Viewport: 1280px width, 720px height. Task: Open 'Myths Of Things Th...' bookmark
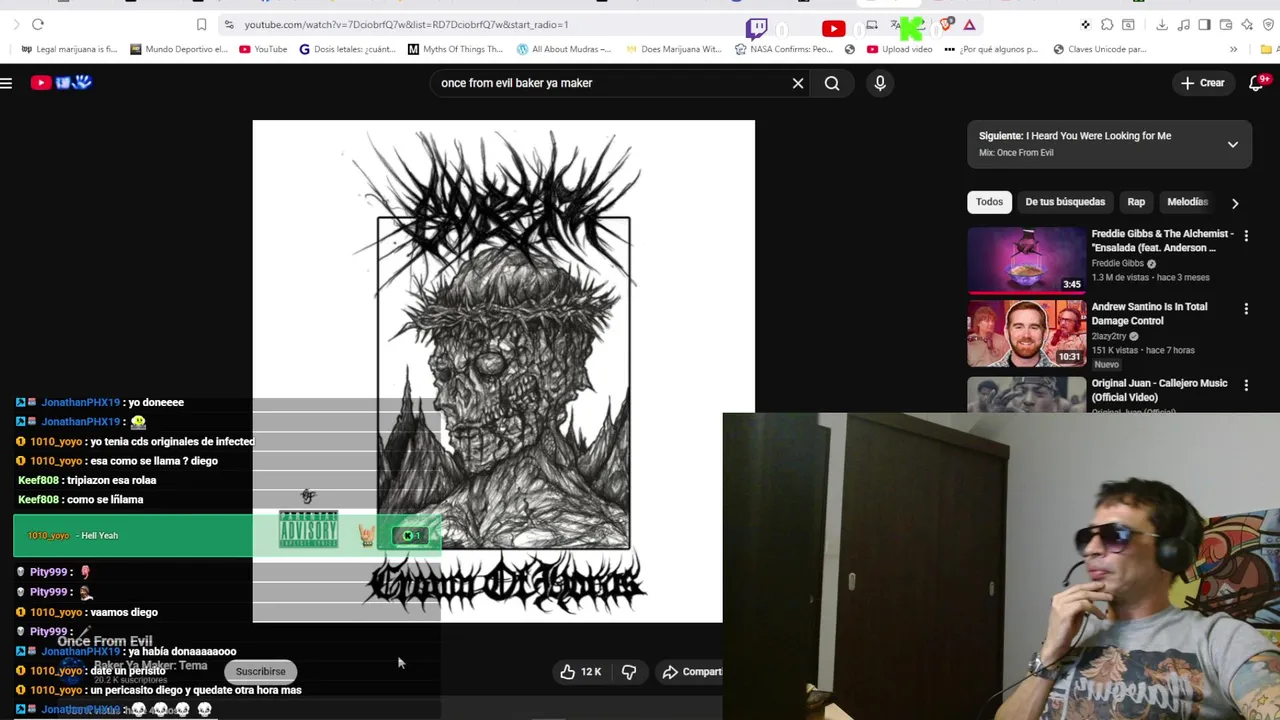coord(456,49)
